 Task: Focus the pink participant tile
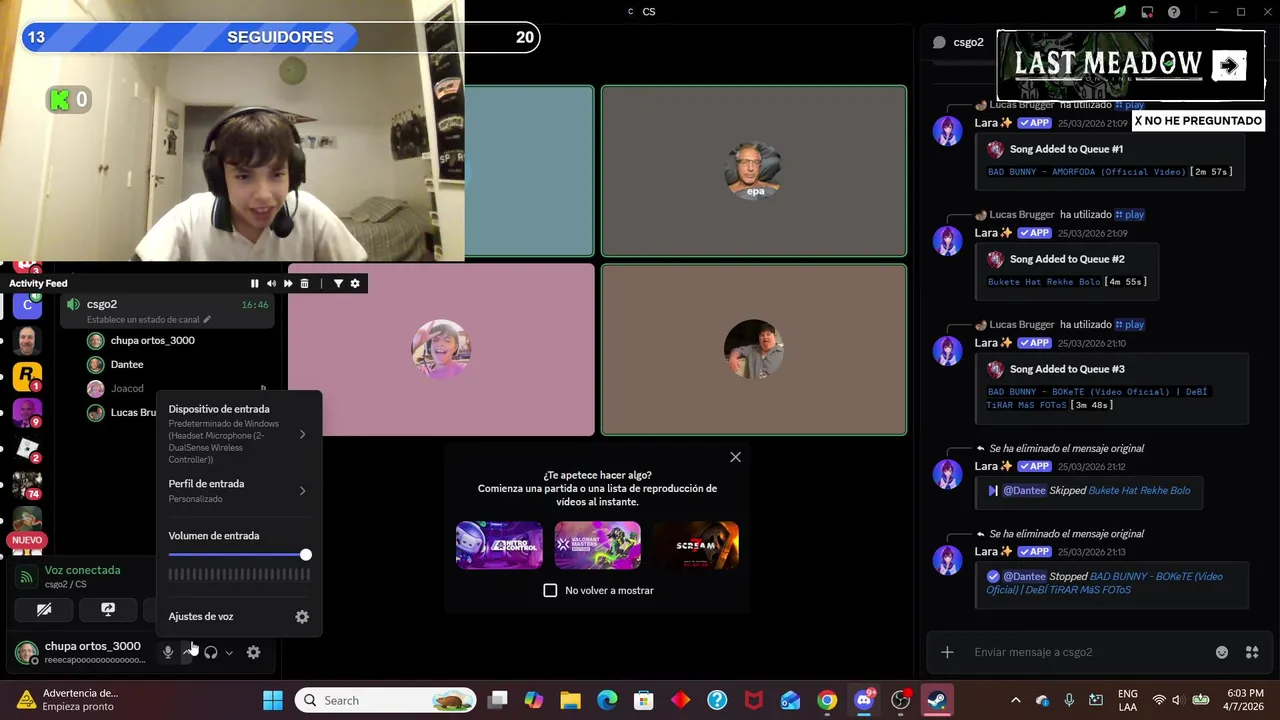(x=441, y=350)
